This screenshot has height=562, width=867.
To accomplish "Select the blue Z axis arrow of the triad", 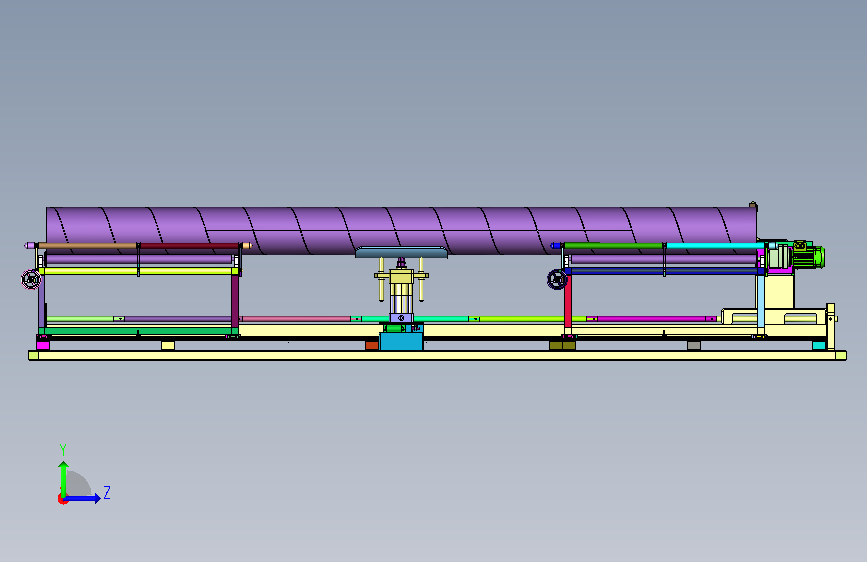I will 83,498.
